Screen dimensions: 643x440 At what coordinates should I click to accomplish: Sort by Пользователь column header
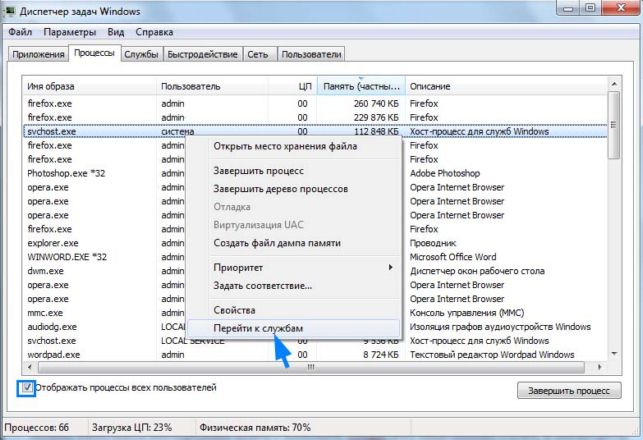coord(212,87)
